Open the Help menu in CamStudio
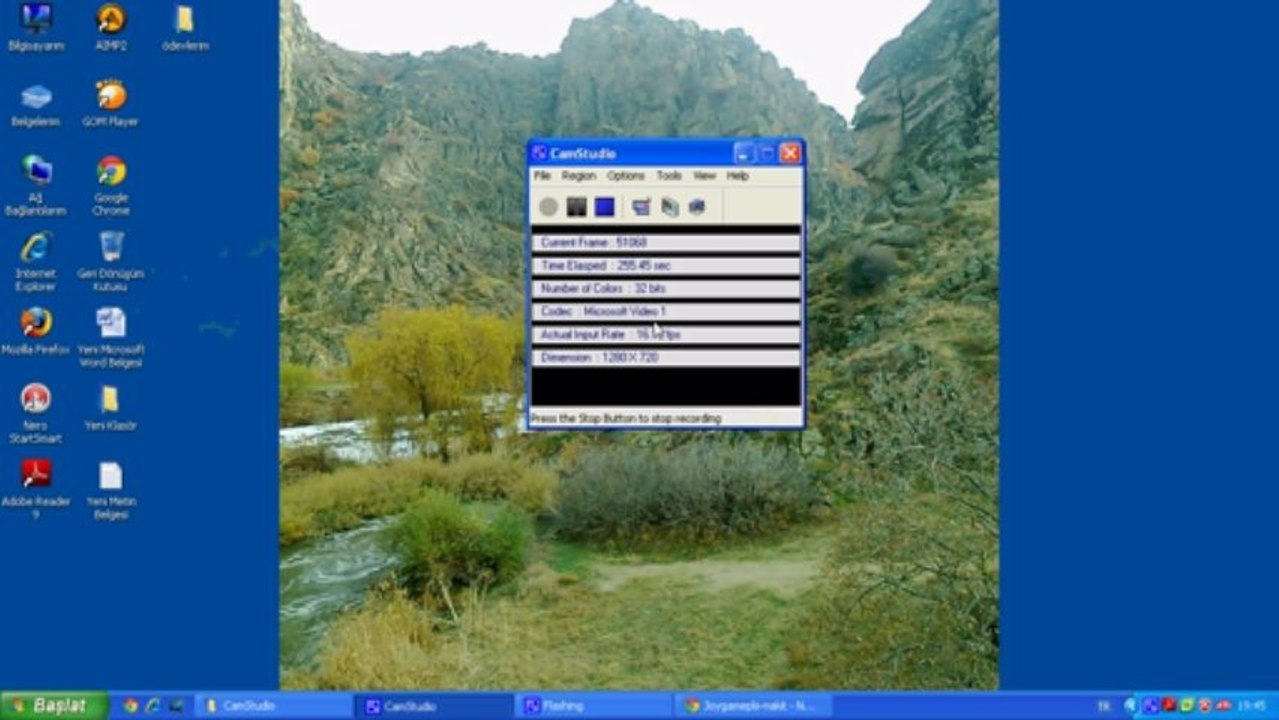Screen dimensions: 1279x720 point(737,175)
